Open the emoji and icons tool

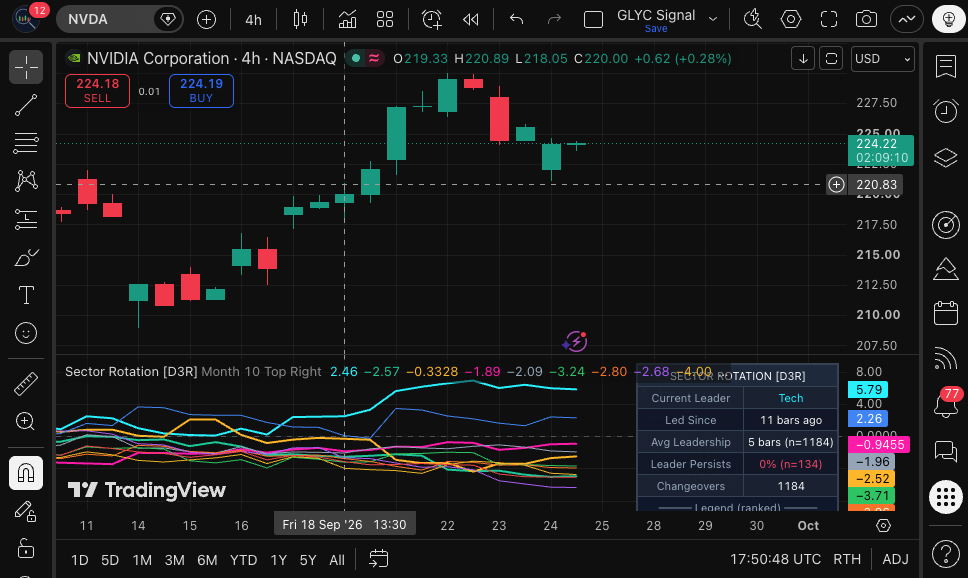click(26, 333)
